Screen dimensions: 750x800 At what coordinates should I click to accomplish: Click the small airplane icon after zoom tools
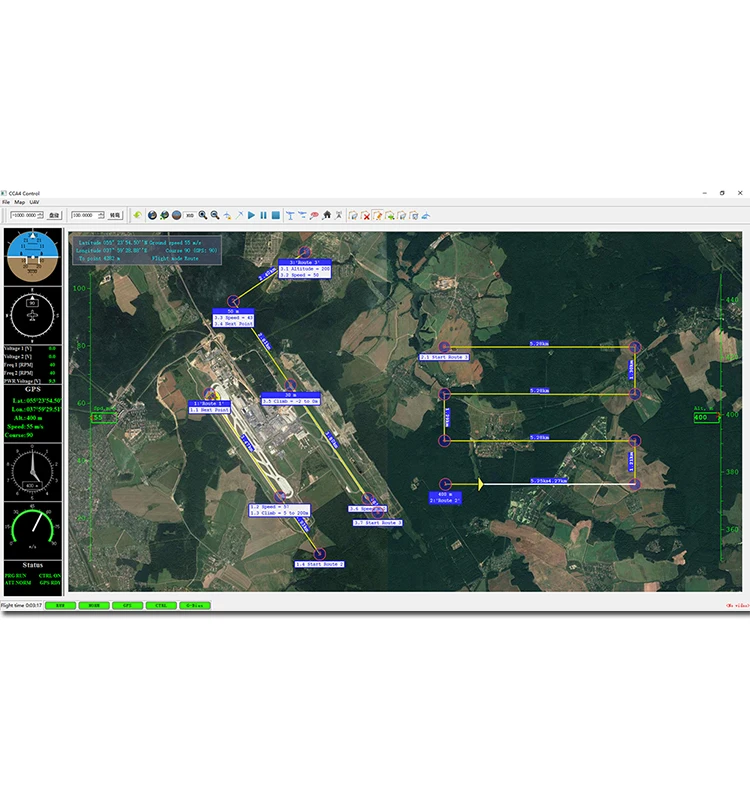click(227, 215)
